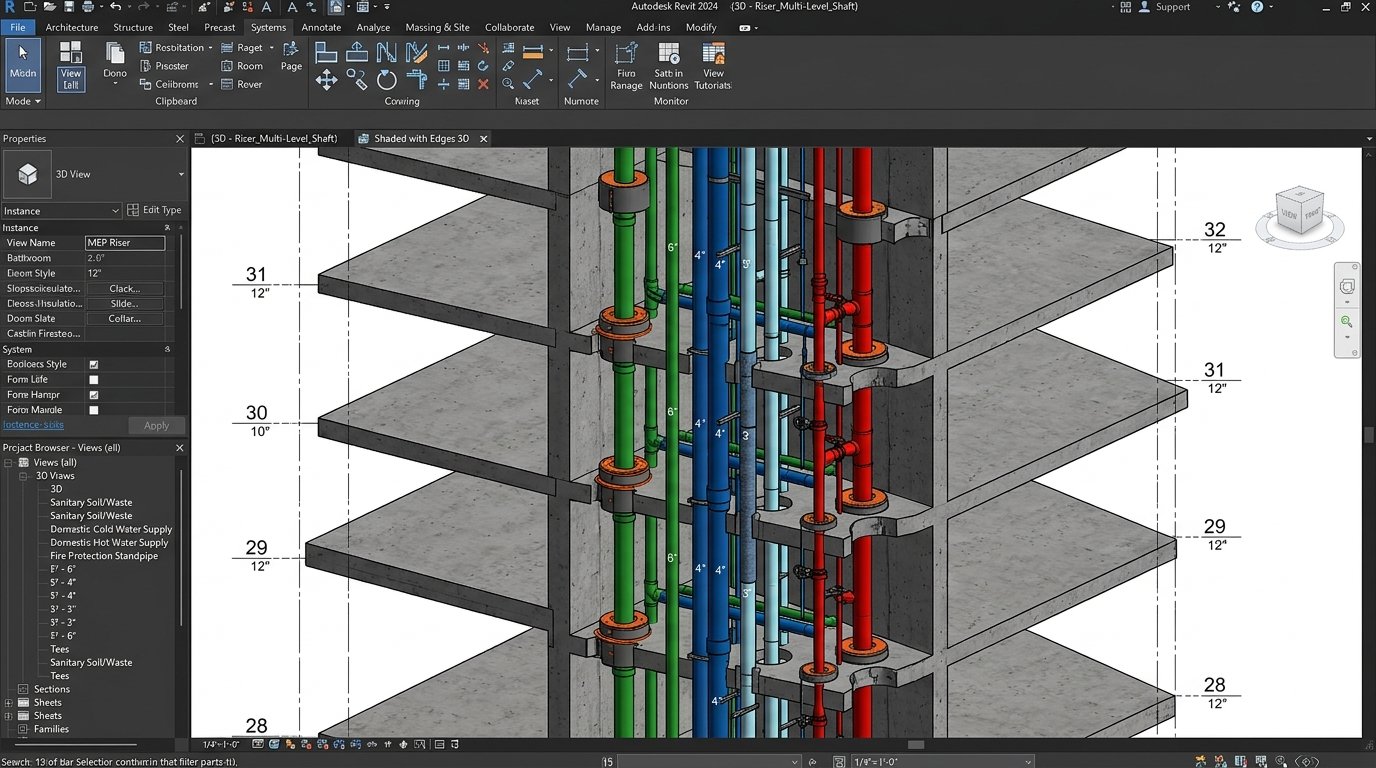Expand the first Sheets tree node
The image size is (1376, 768).
(9, 703)
